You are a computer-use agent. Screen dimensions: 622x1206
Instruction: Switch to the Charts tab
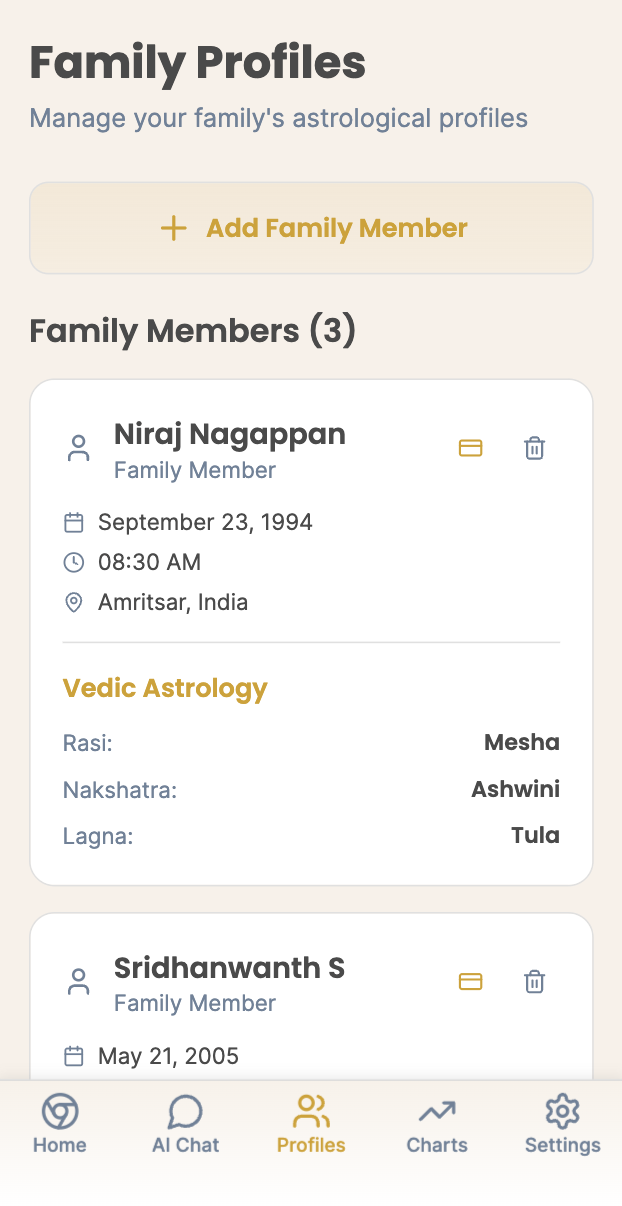pos(437,1125)
